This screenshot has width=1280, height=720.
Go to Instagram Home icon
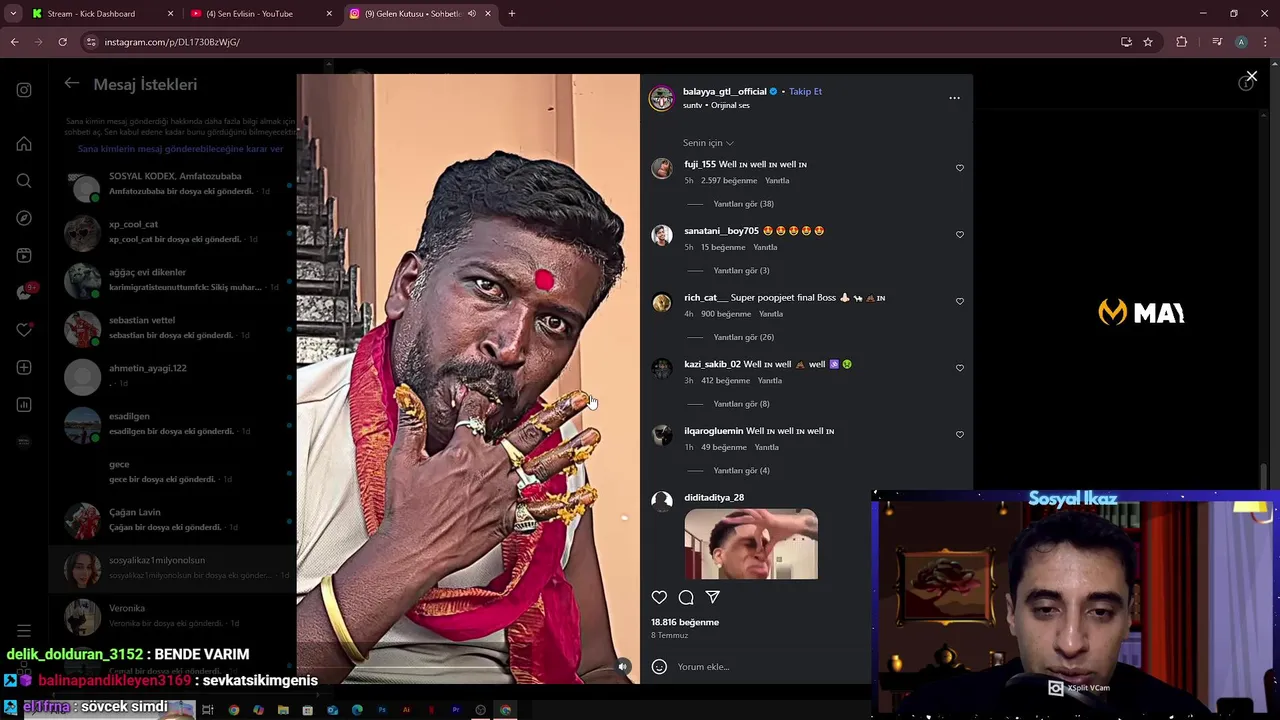pos(24,144)
